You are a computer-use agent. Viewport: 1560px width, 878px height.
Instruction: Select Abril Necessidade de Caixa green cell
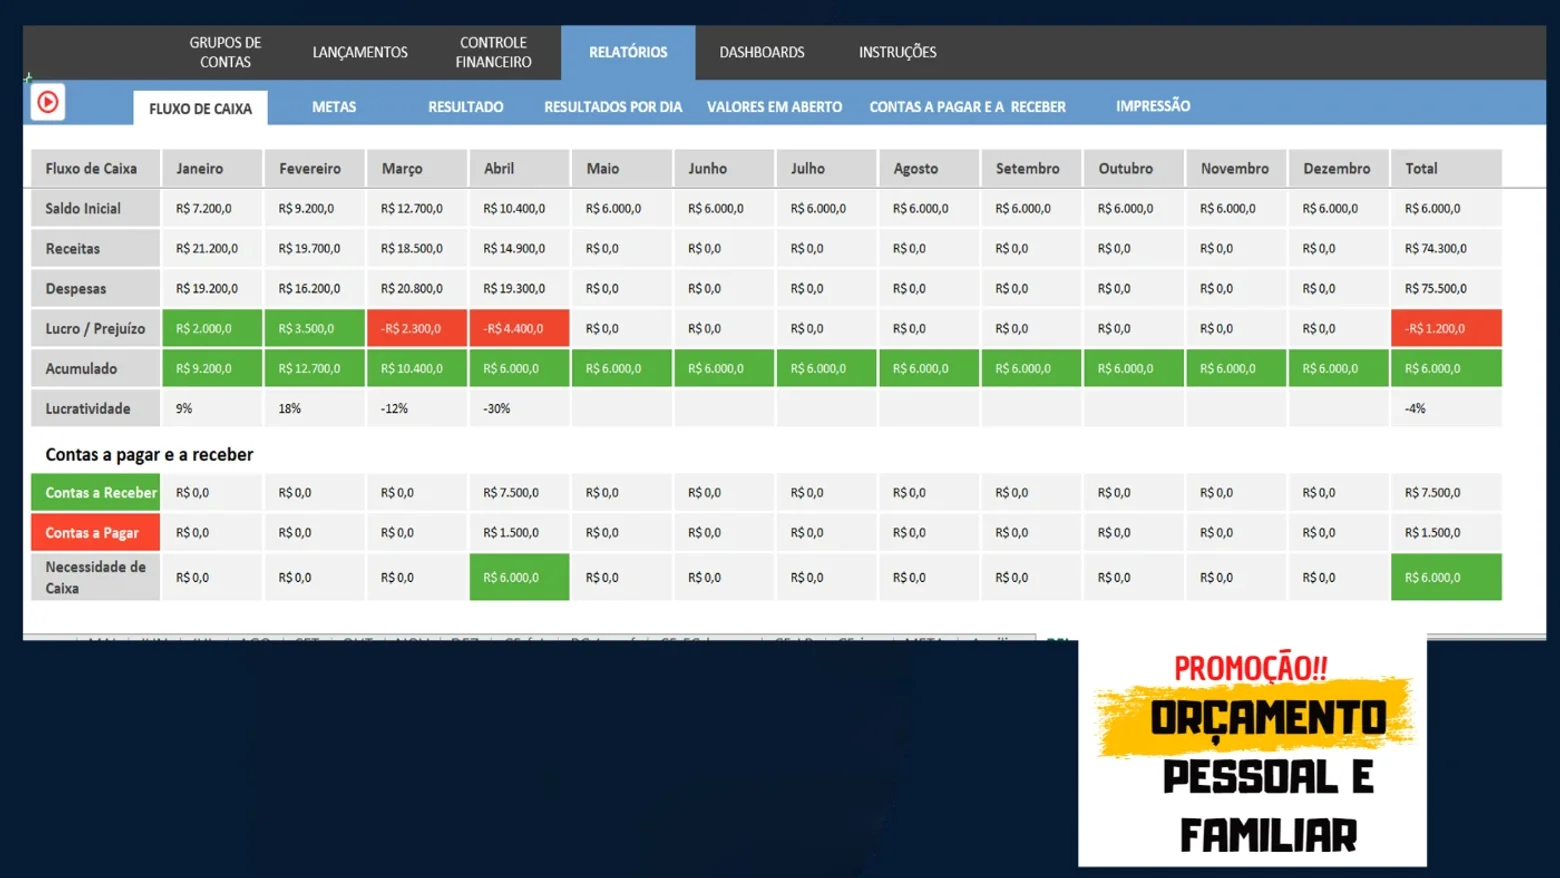pyautogui.click(x=519, y=577)
